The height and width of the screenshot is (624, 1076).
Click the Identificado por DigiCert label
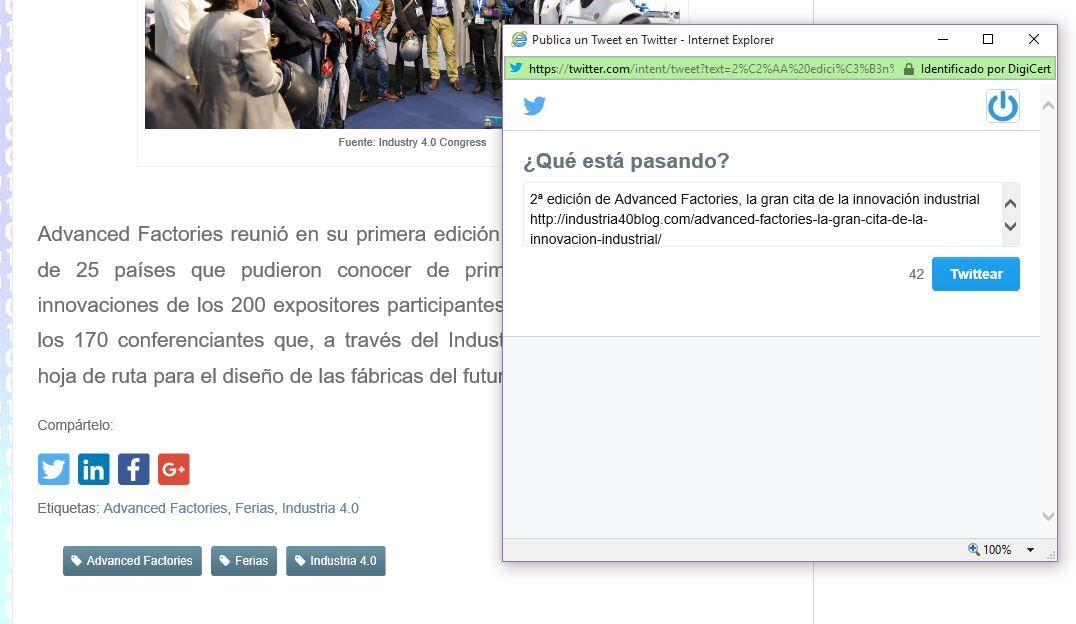(x=985, y=69)
